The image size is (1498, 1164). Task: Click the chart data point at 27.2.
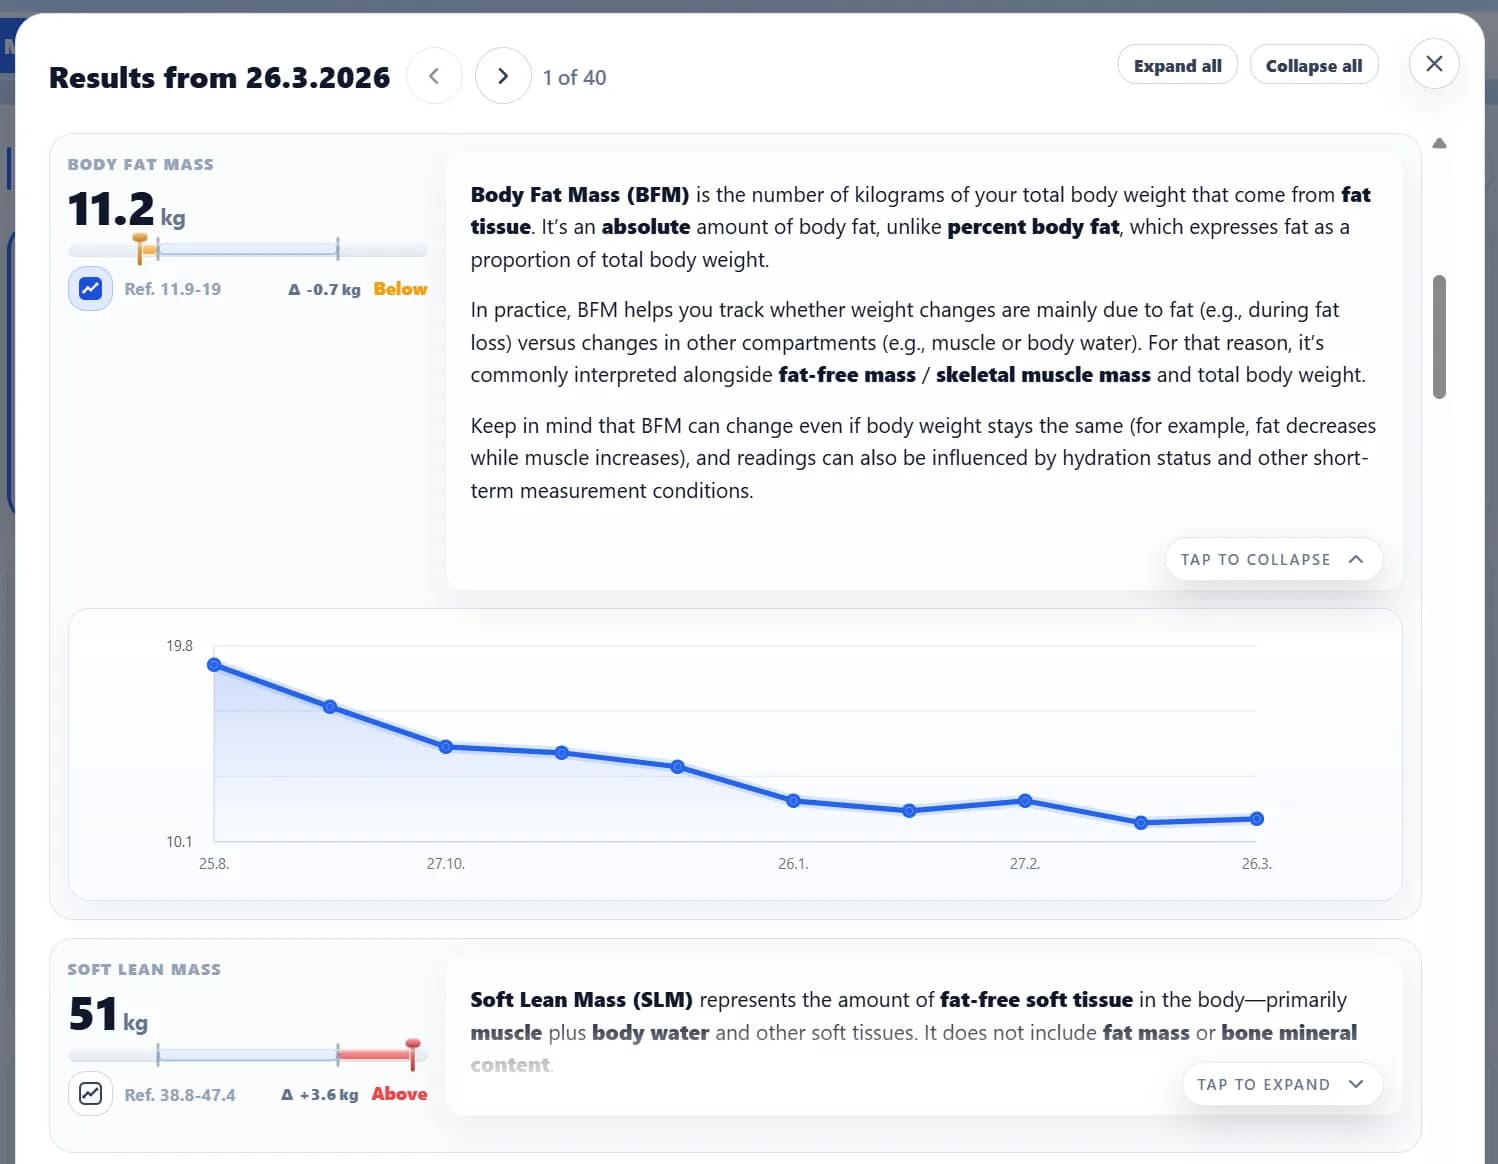(1025, 801)
